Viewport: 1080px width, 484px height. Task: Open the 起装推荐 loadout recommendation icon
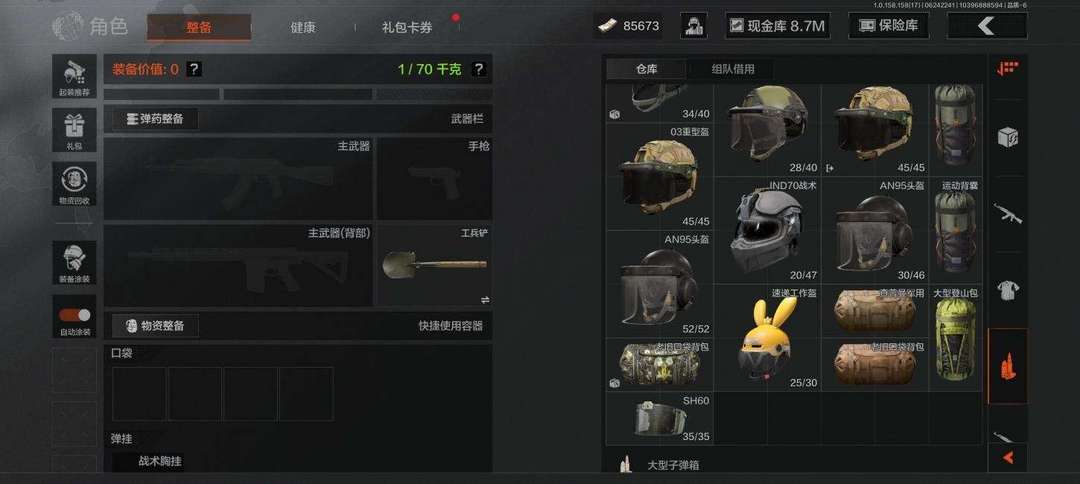74,76
